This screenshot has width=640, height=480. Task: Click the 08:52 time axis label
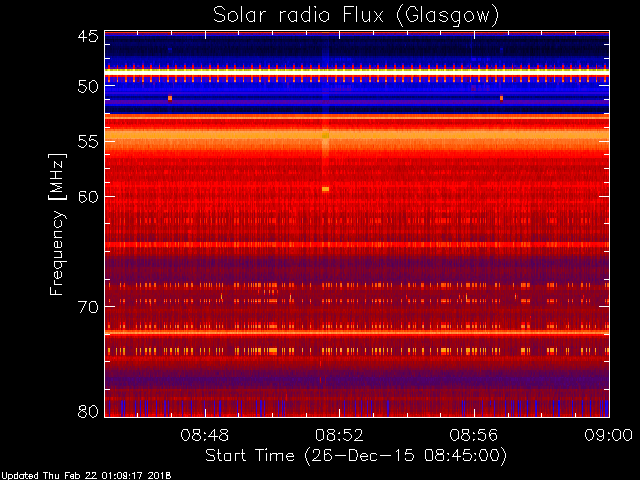point(339,435)
